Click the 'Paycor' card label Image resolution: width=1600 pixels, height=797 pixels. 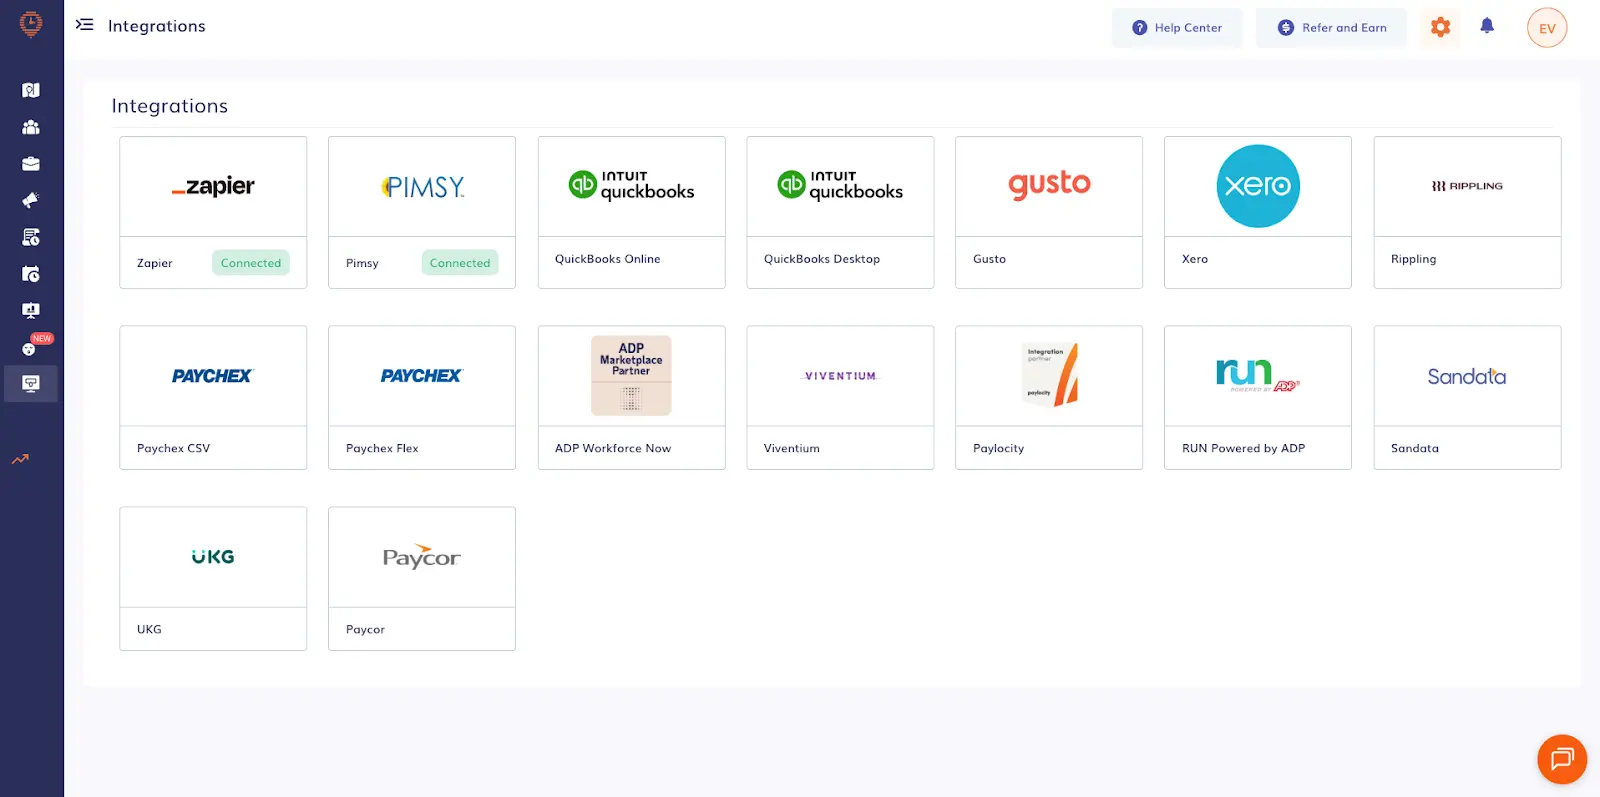pyautogui.click(x=365, y=629)
